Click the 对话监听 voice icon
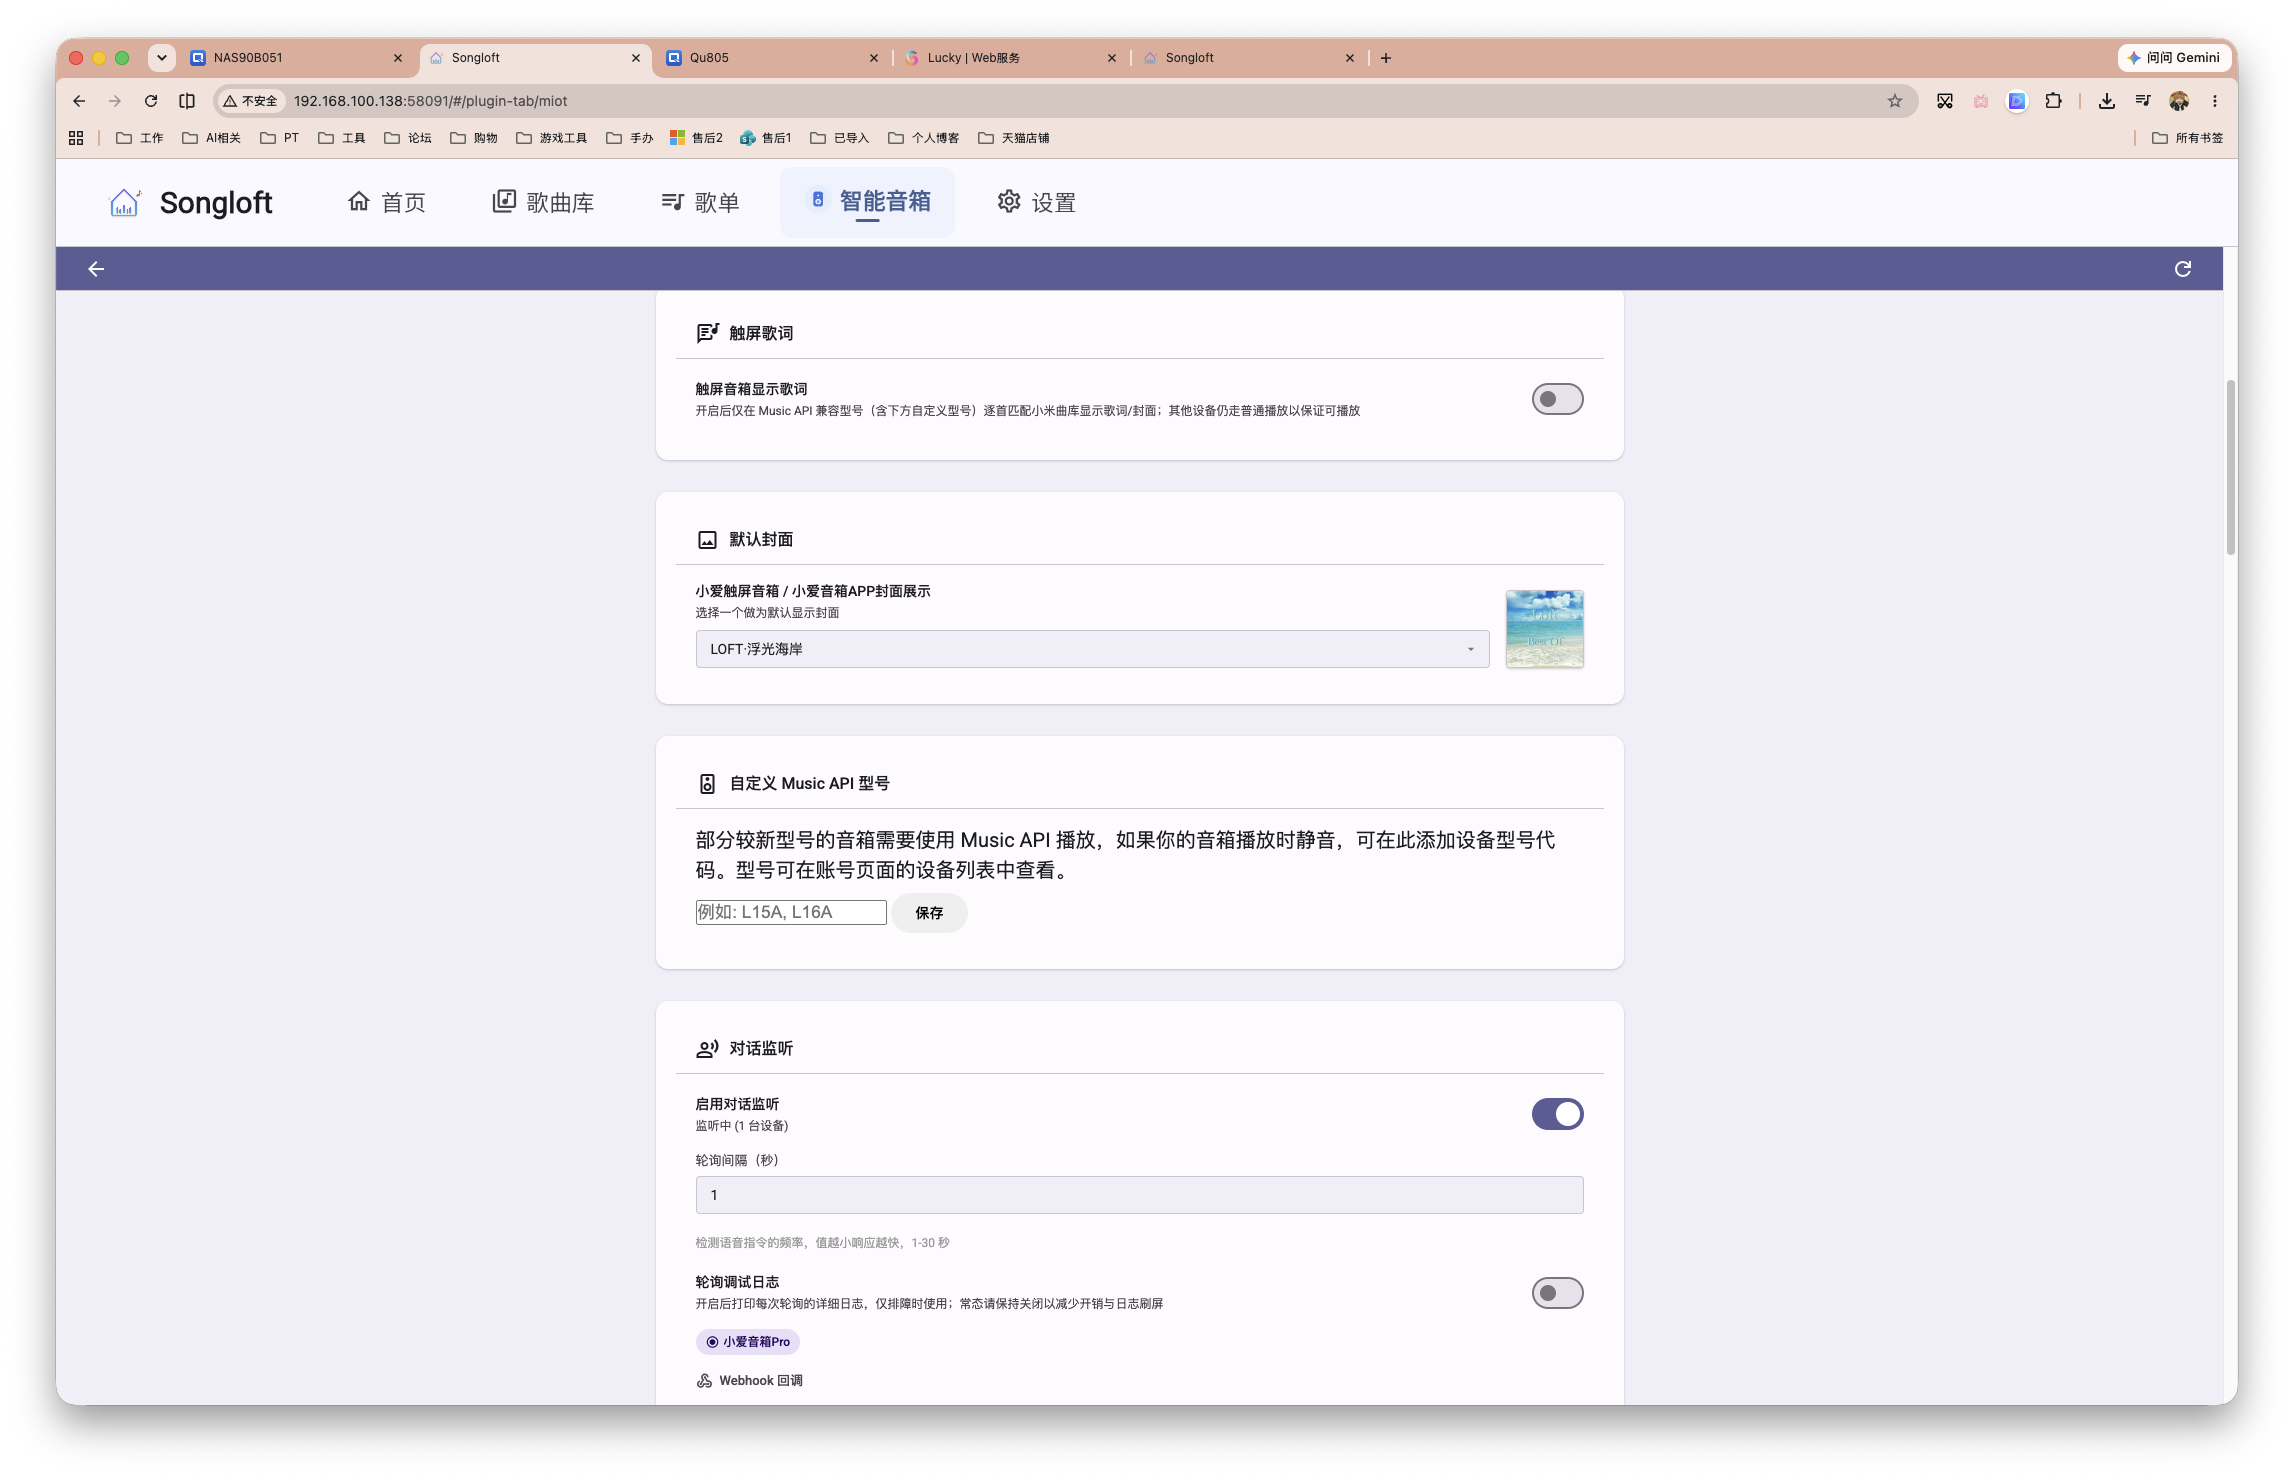Screen dimensions: 2294x1479 [x=707, y=1049]
